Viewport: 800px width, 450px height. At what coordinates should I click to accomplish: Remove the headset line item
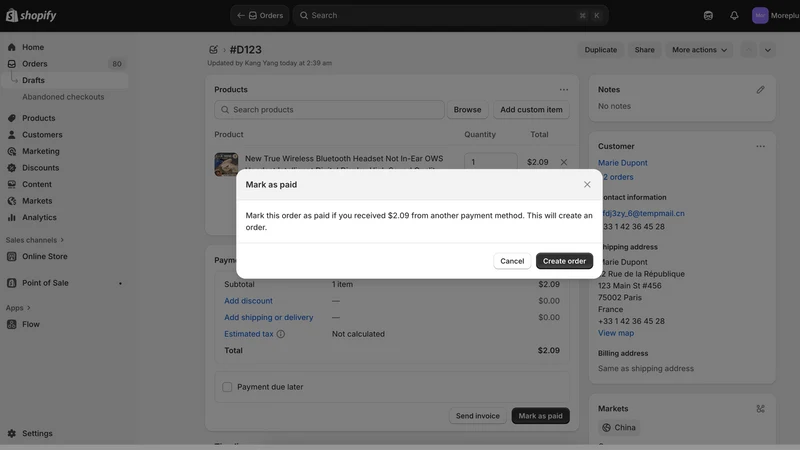pyautogui.click(x=564, y=162)
